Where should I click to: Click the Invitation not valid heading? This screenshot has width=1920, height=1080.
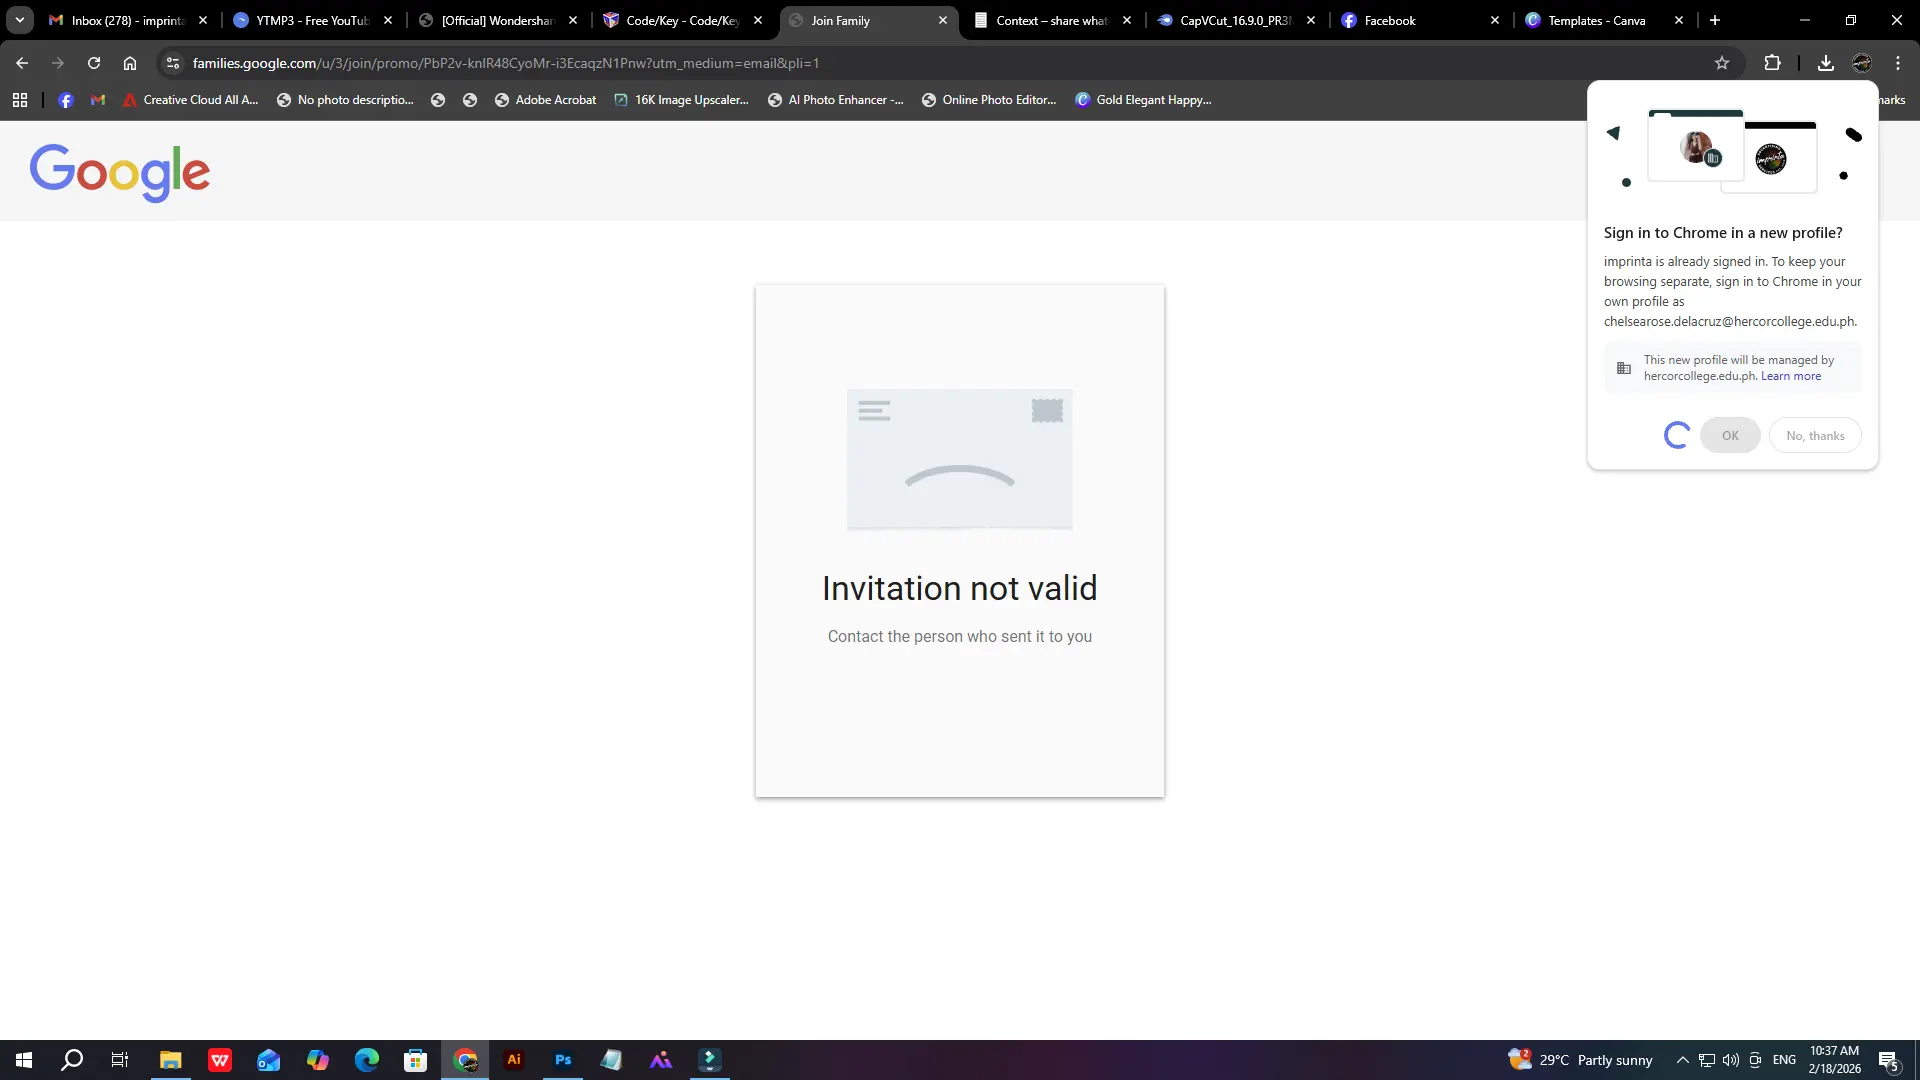pyautogui.click(x=959, y=588)
